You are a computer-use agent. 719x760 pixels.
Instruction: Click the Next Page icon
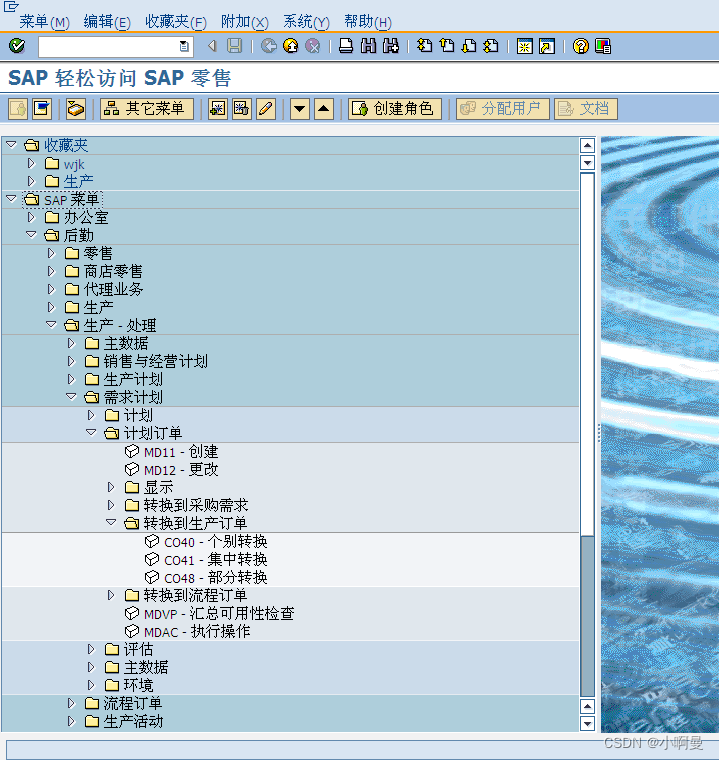click(x=469, y=46)
